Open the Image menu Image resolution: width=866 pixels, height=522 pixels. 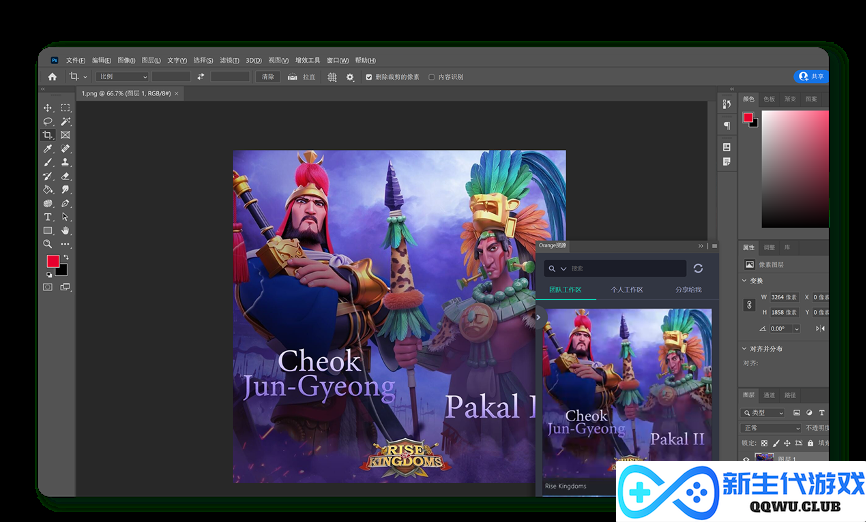(x=126, y=60)
